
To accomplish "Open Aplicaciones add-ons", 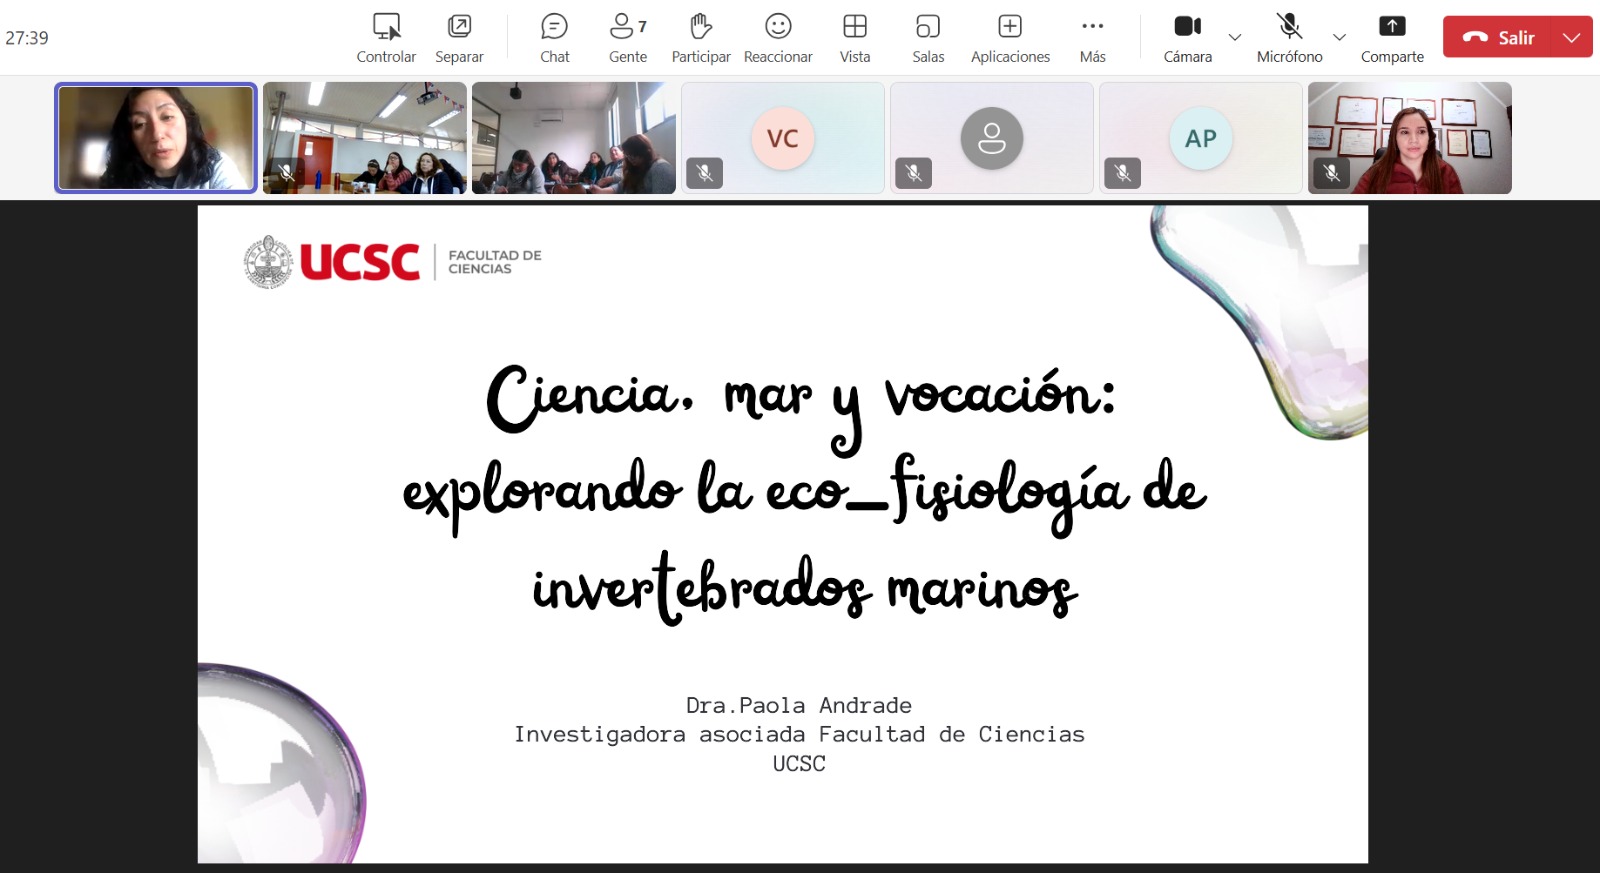I will coord(1010,38).
